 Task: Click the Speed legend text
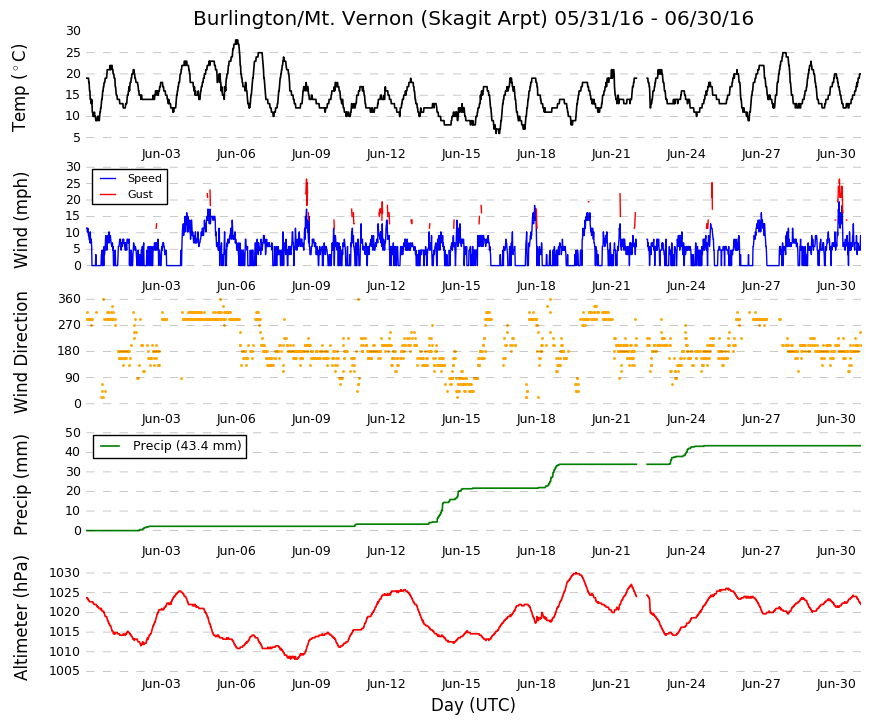pyautogui.click(x=144, y=178)
